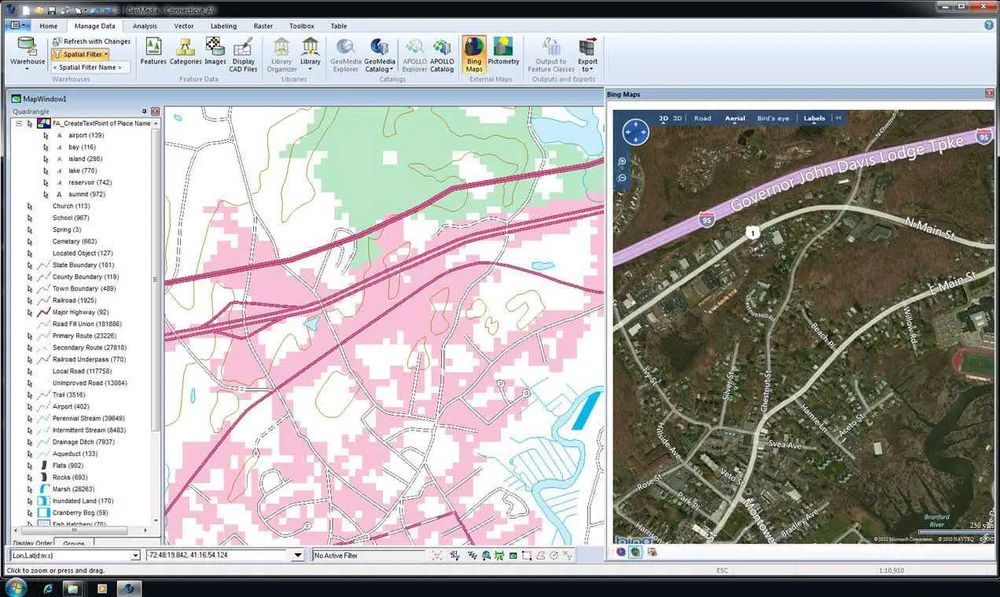1000x597 pixels.
Task: Select 2D mode in Bing Maps
Action: point(663,118)
